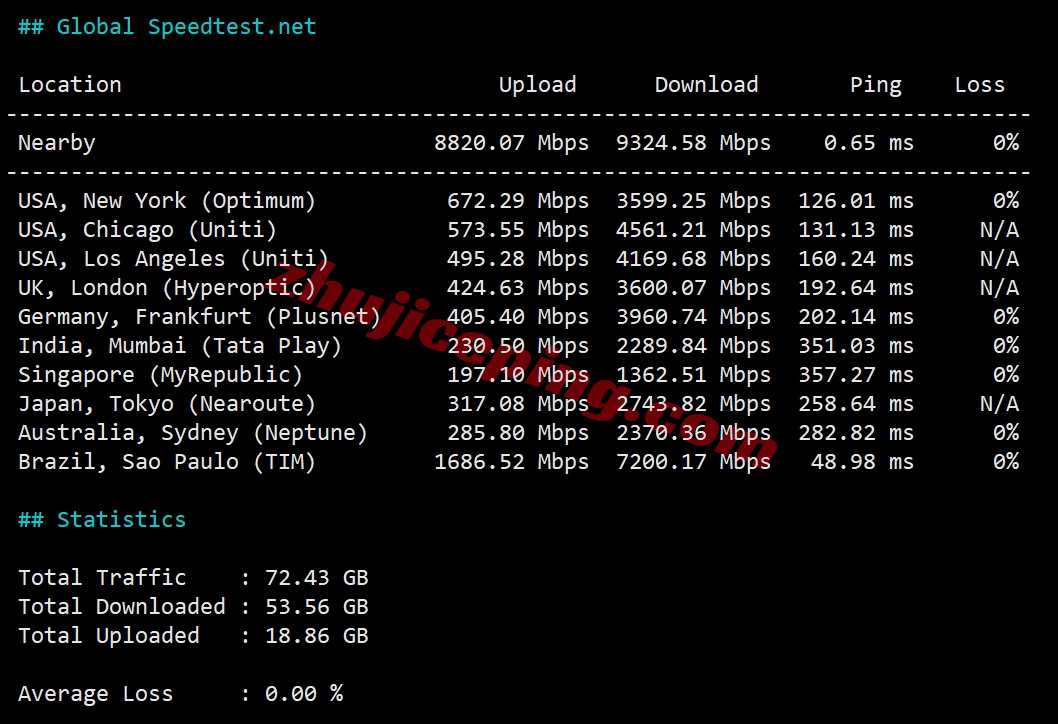Click Germany, Frankfurt (Plusnet) row label
The height and width of the screenshot is (724, 1058).
(199, 317)
